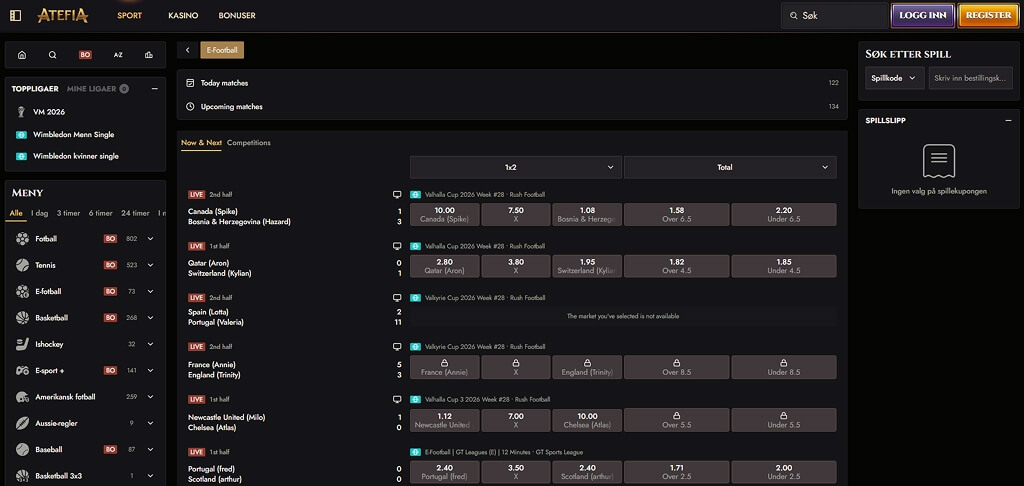This screenshot has height=486, width=1024.
Task: Open the A-Z sports list icon
Action: (118, 55)
